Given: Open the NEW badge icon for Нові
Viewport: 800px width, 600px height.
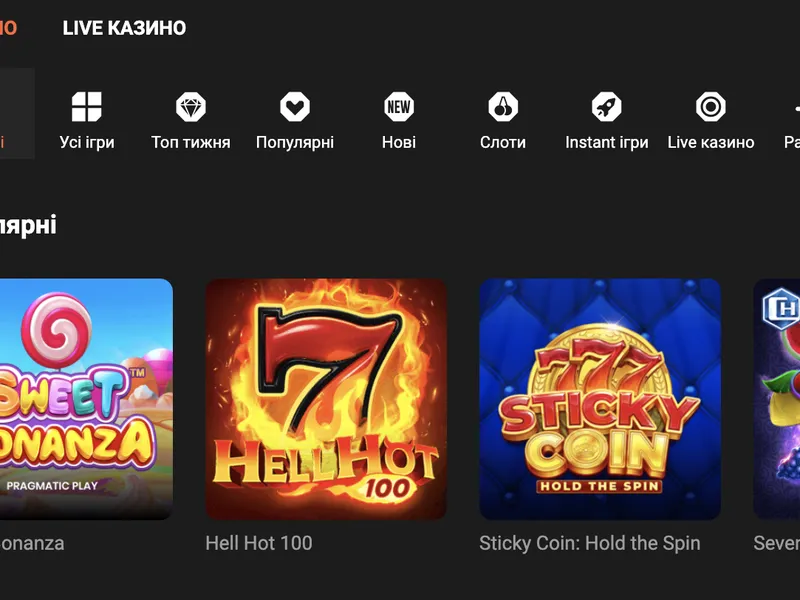Looking at the screenshot, I should 399,107.
